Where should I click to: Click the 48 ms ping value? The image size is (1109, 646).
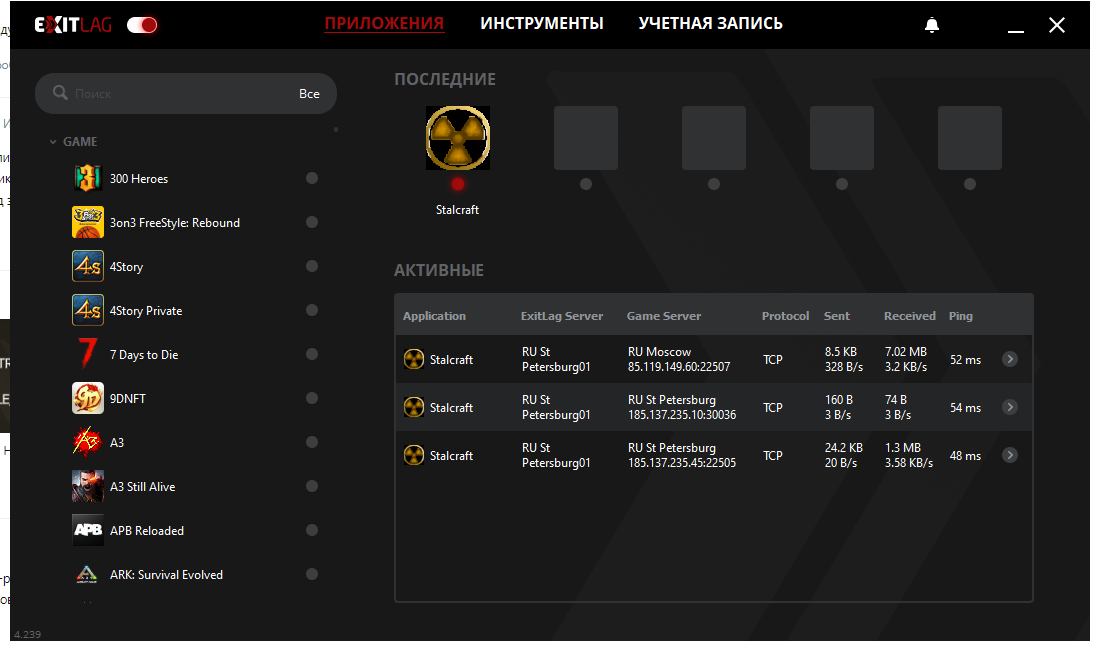click(x=965, y=456)
